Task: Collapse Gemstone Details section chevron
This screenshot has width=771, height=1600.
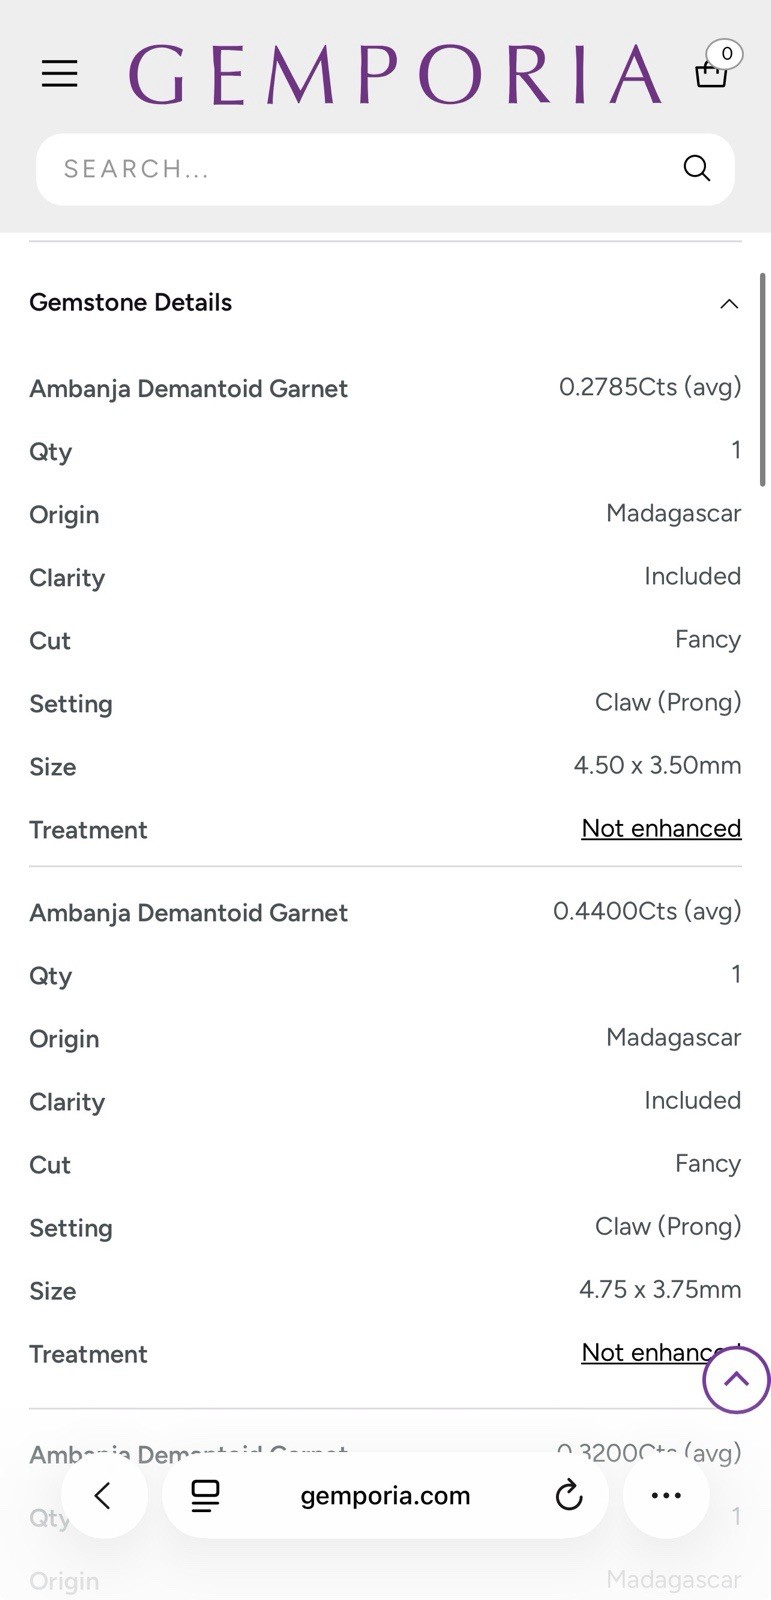Action: 729,303
